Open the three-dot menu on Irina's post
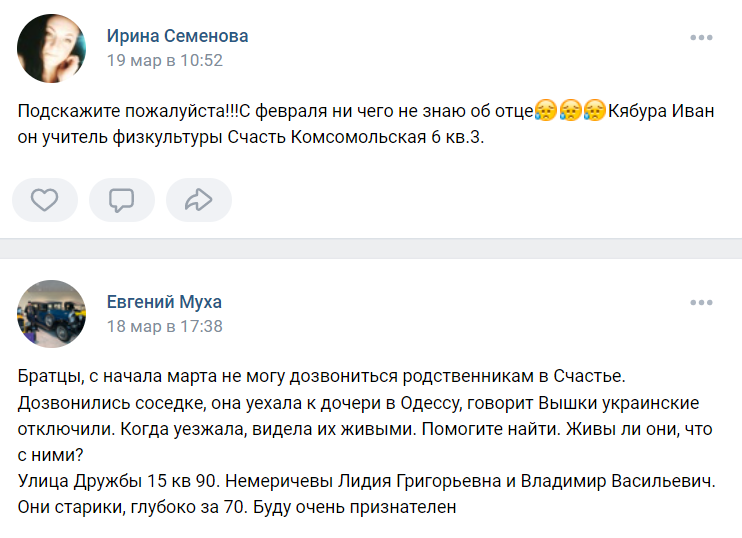 coord(701,38)
